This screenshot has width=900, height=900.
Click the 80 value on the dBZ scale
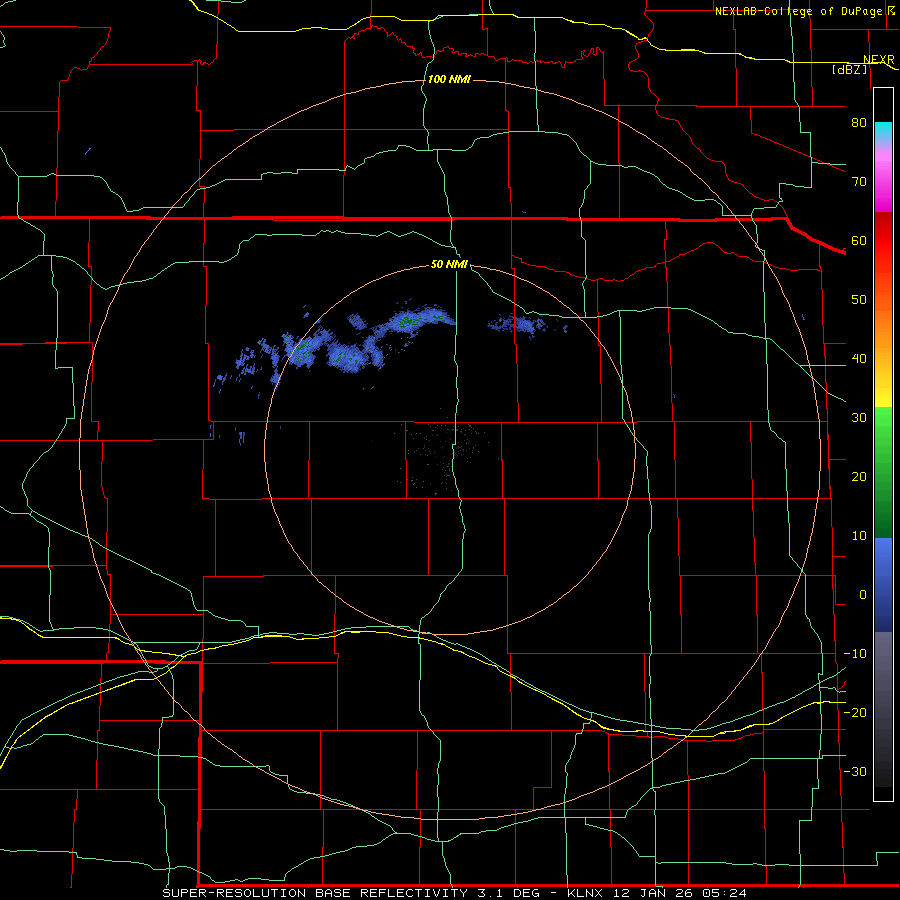[x=859, y=123]
